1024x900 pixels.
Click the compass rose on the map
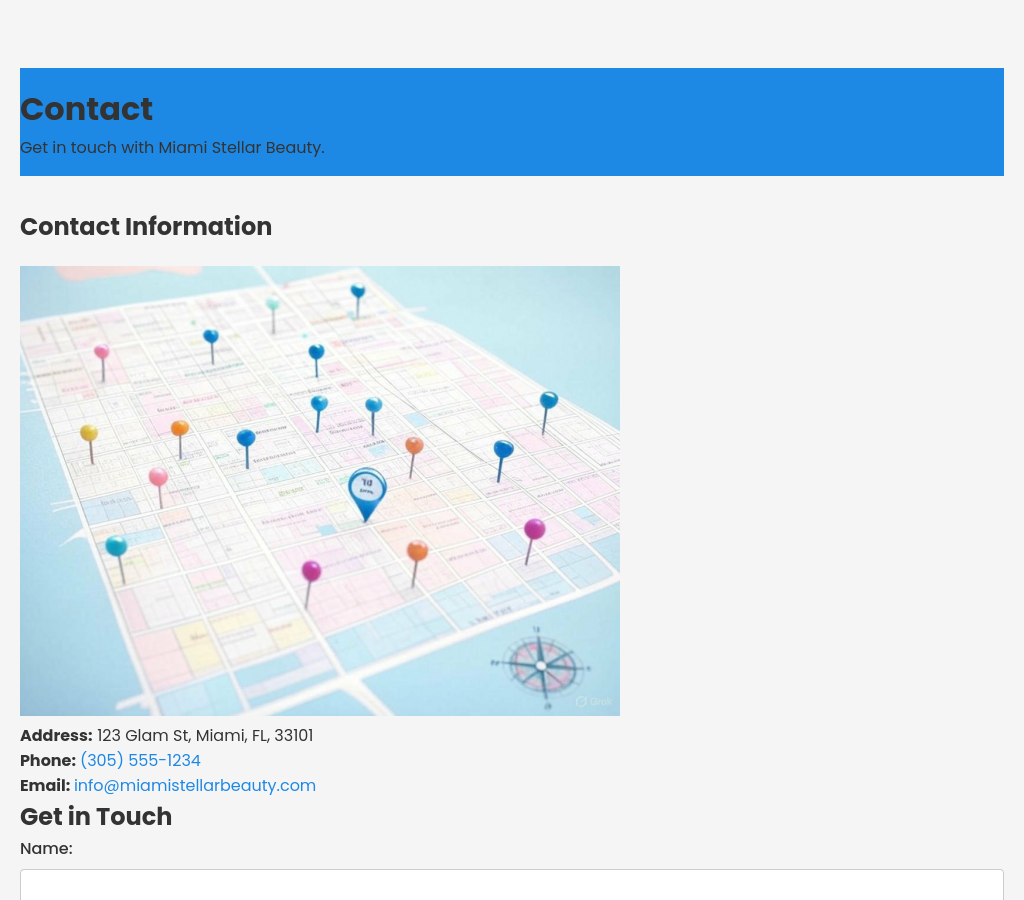[541, 665]
